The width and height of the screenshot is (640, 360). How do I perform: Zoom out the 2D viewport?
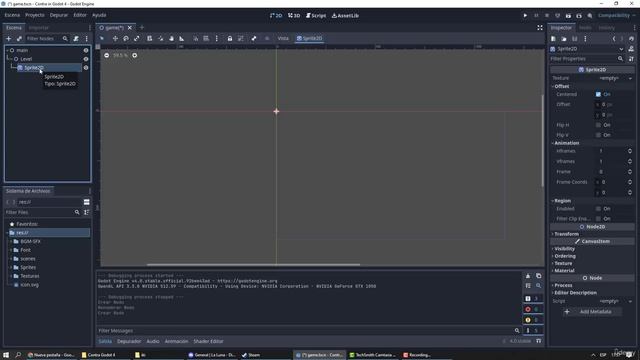pos(107,55)
